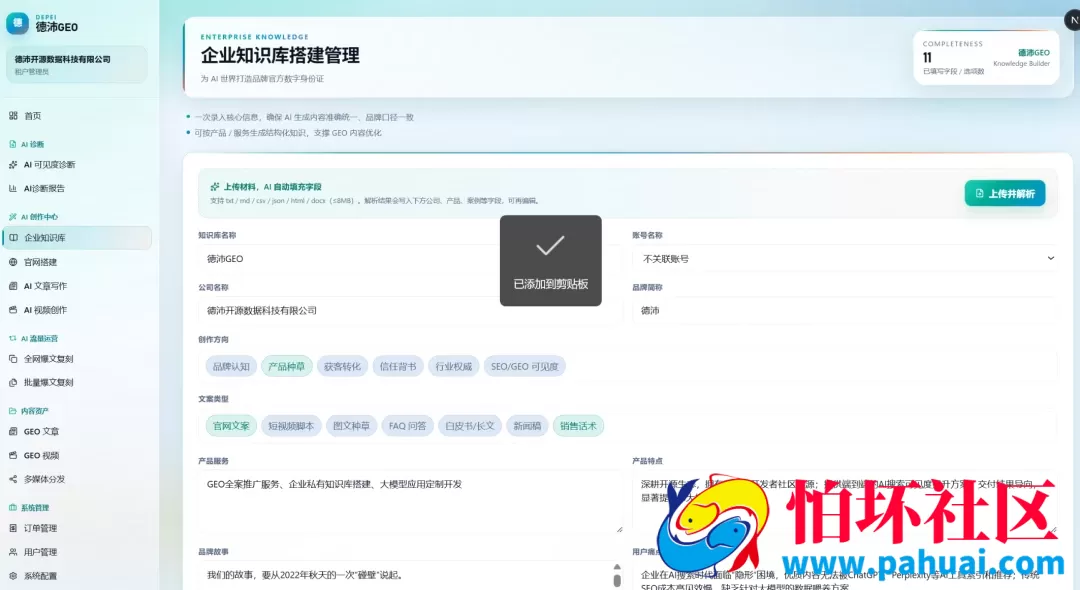Click the GEO 文章 icon
Viewport: 1080px width, 590px height.
(x=13, y=431)
